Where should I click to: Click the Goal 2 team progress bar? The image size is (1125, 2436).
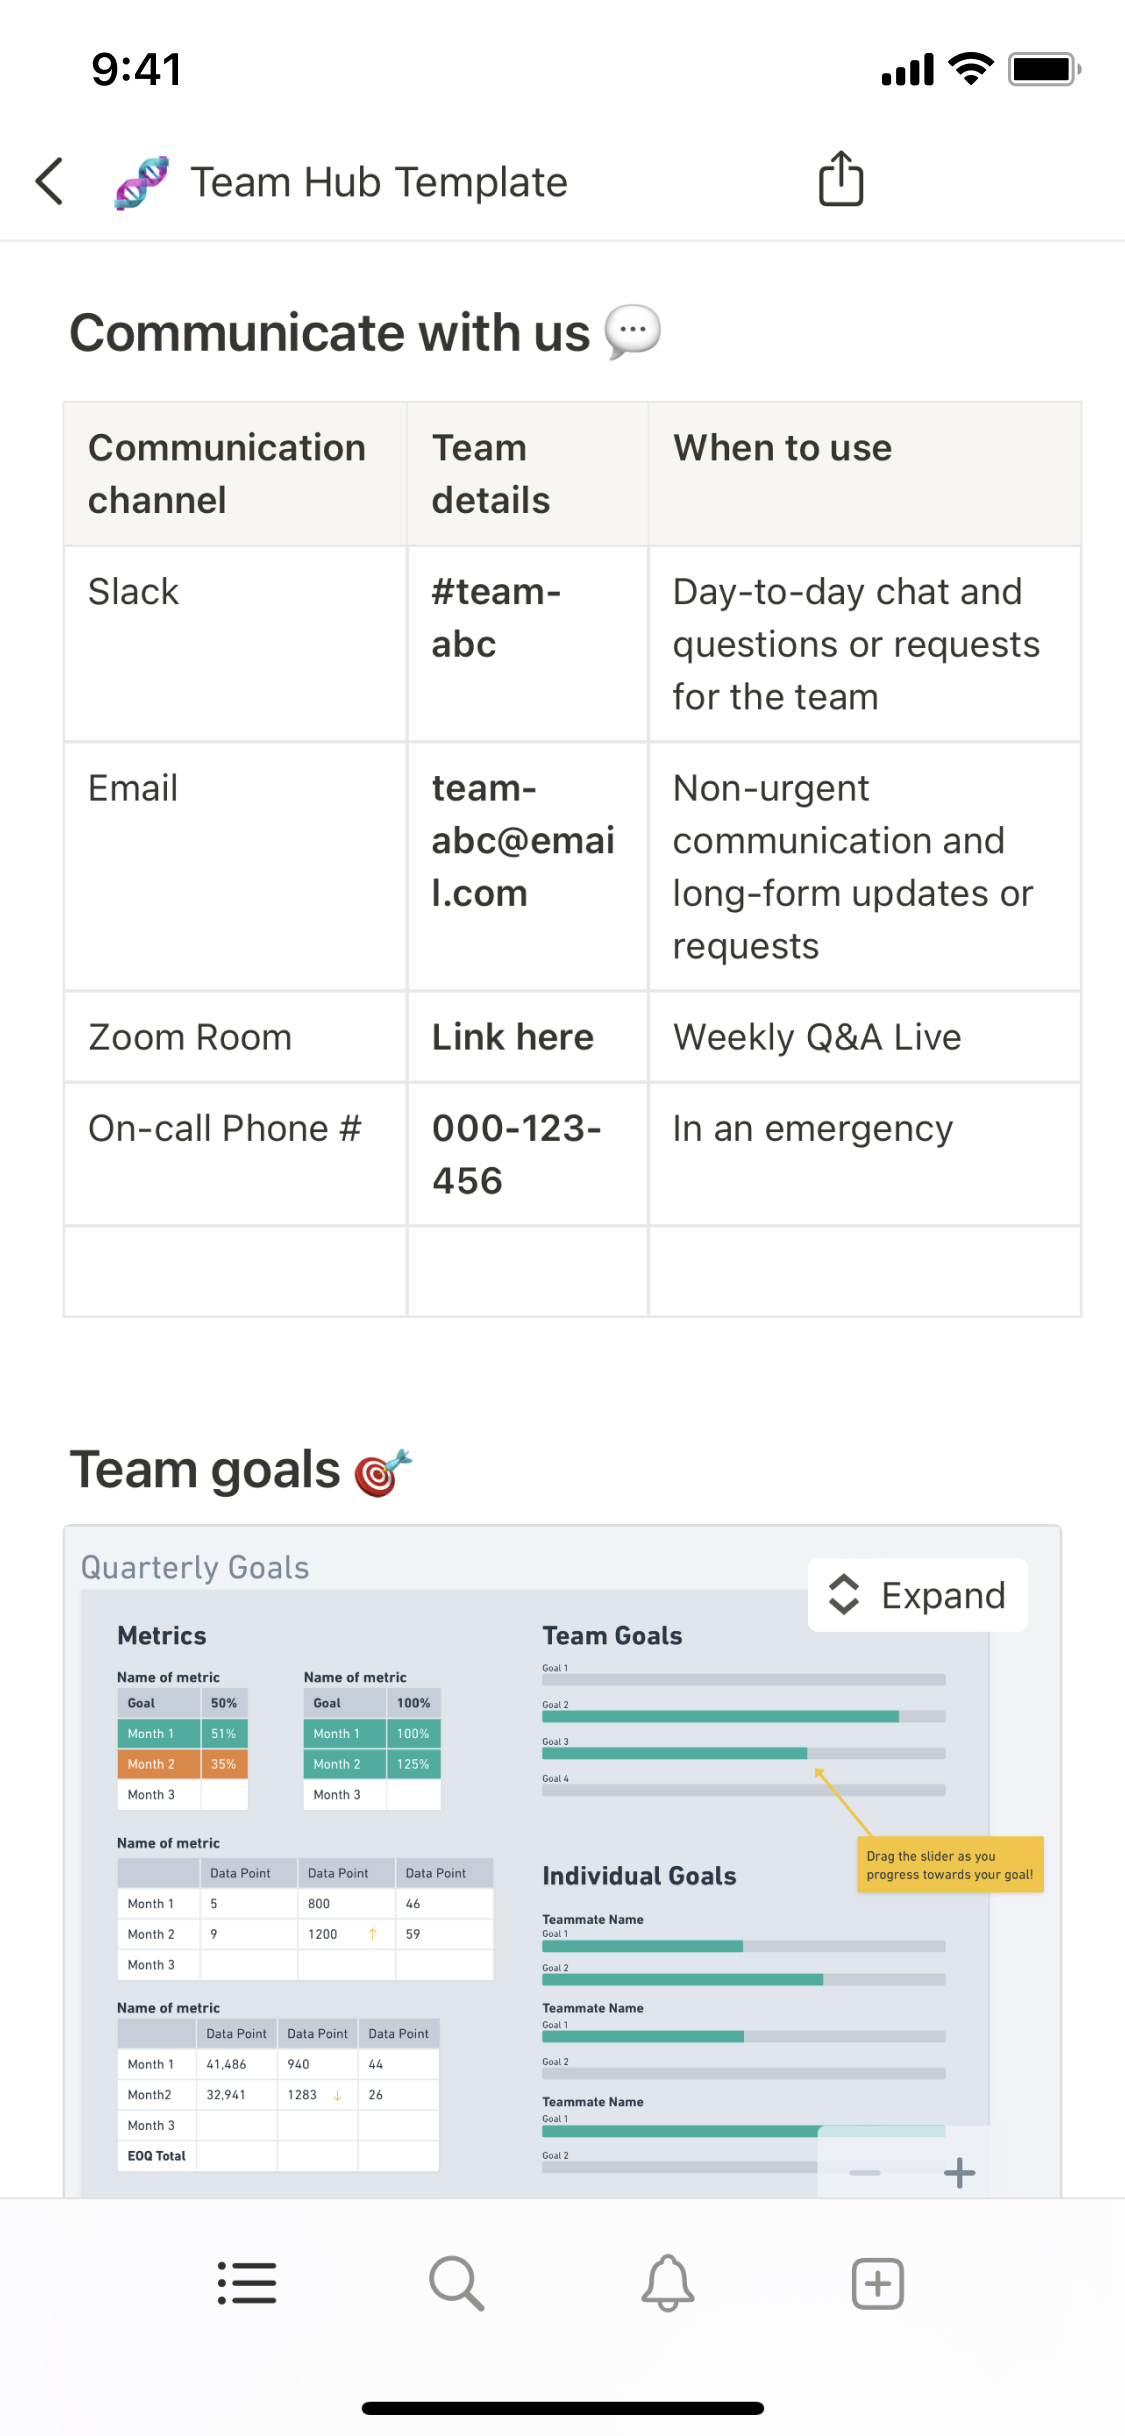click(743, 1716)
